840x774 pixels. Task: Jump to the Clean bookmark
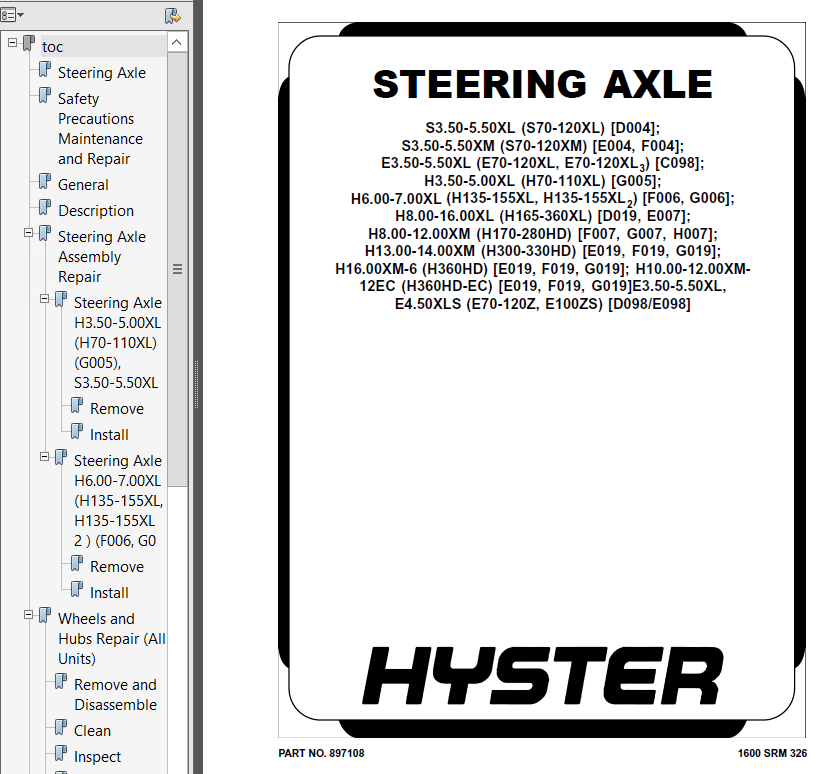point(92,731)
